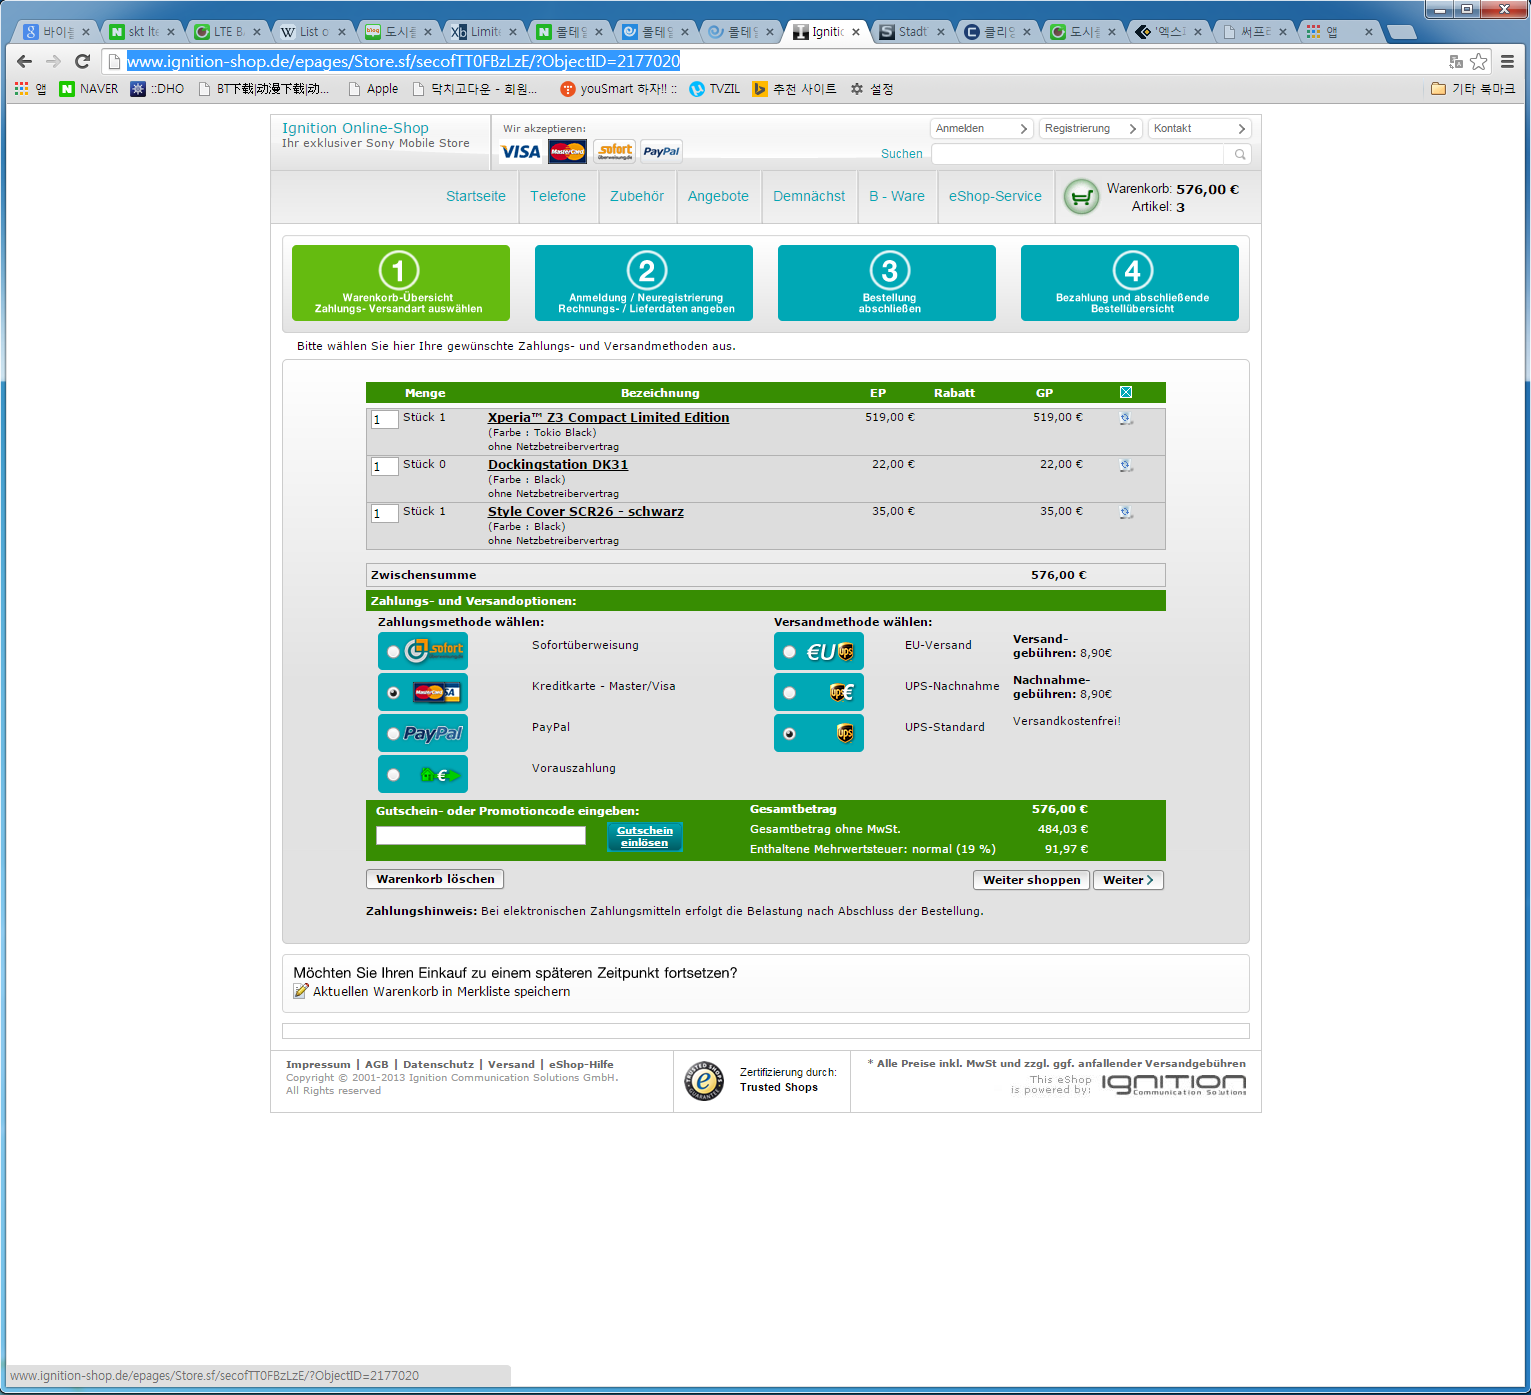Open Angebote navigation item
The height and width of the screenshot is (1395, 1531).
(718, 197)
